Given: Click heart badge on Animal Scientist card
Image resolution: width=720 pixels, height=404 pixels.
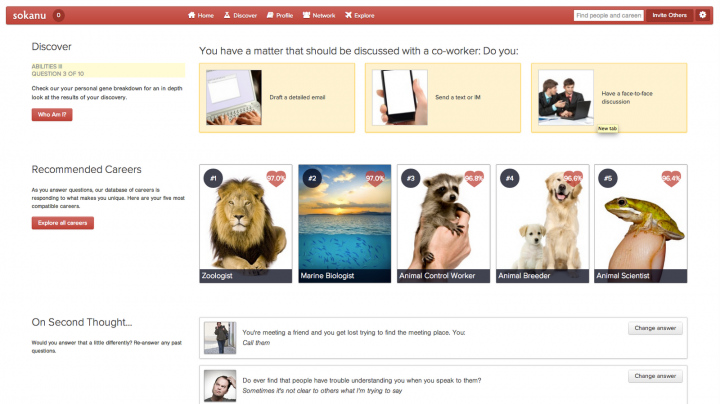Looking at the screenshot, I should pos(671,178).
